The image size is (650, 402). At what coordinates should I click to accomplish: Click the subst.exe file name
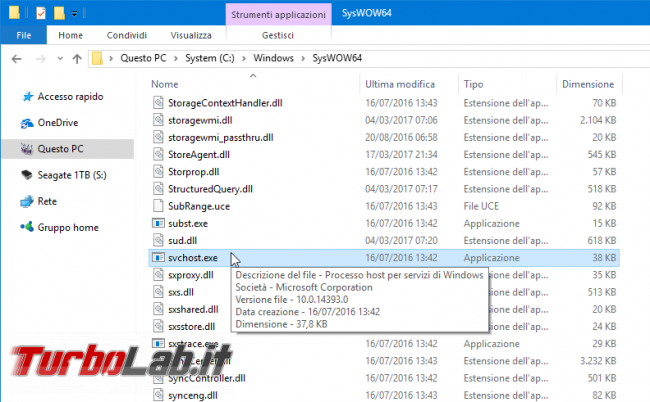tap(188, 223)
